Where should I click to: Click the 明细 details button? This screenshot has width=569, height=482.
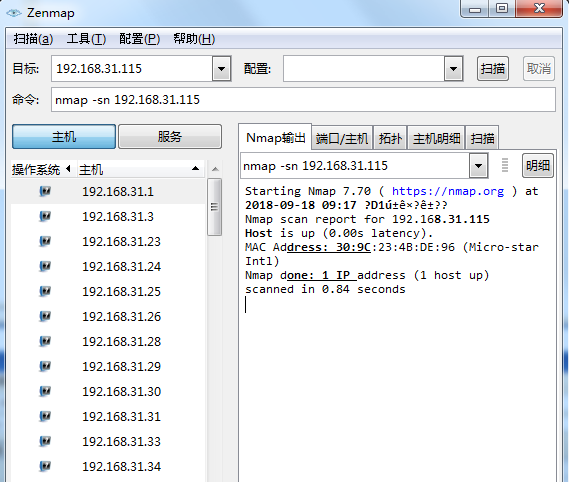[x=538, y=166]
